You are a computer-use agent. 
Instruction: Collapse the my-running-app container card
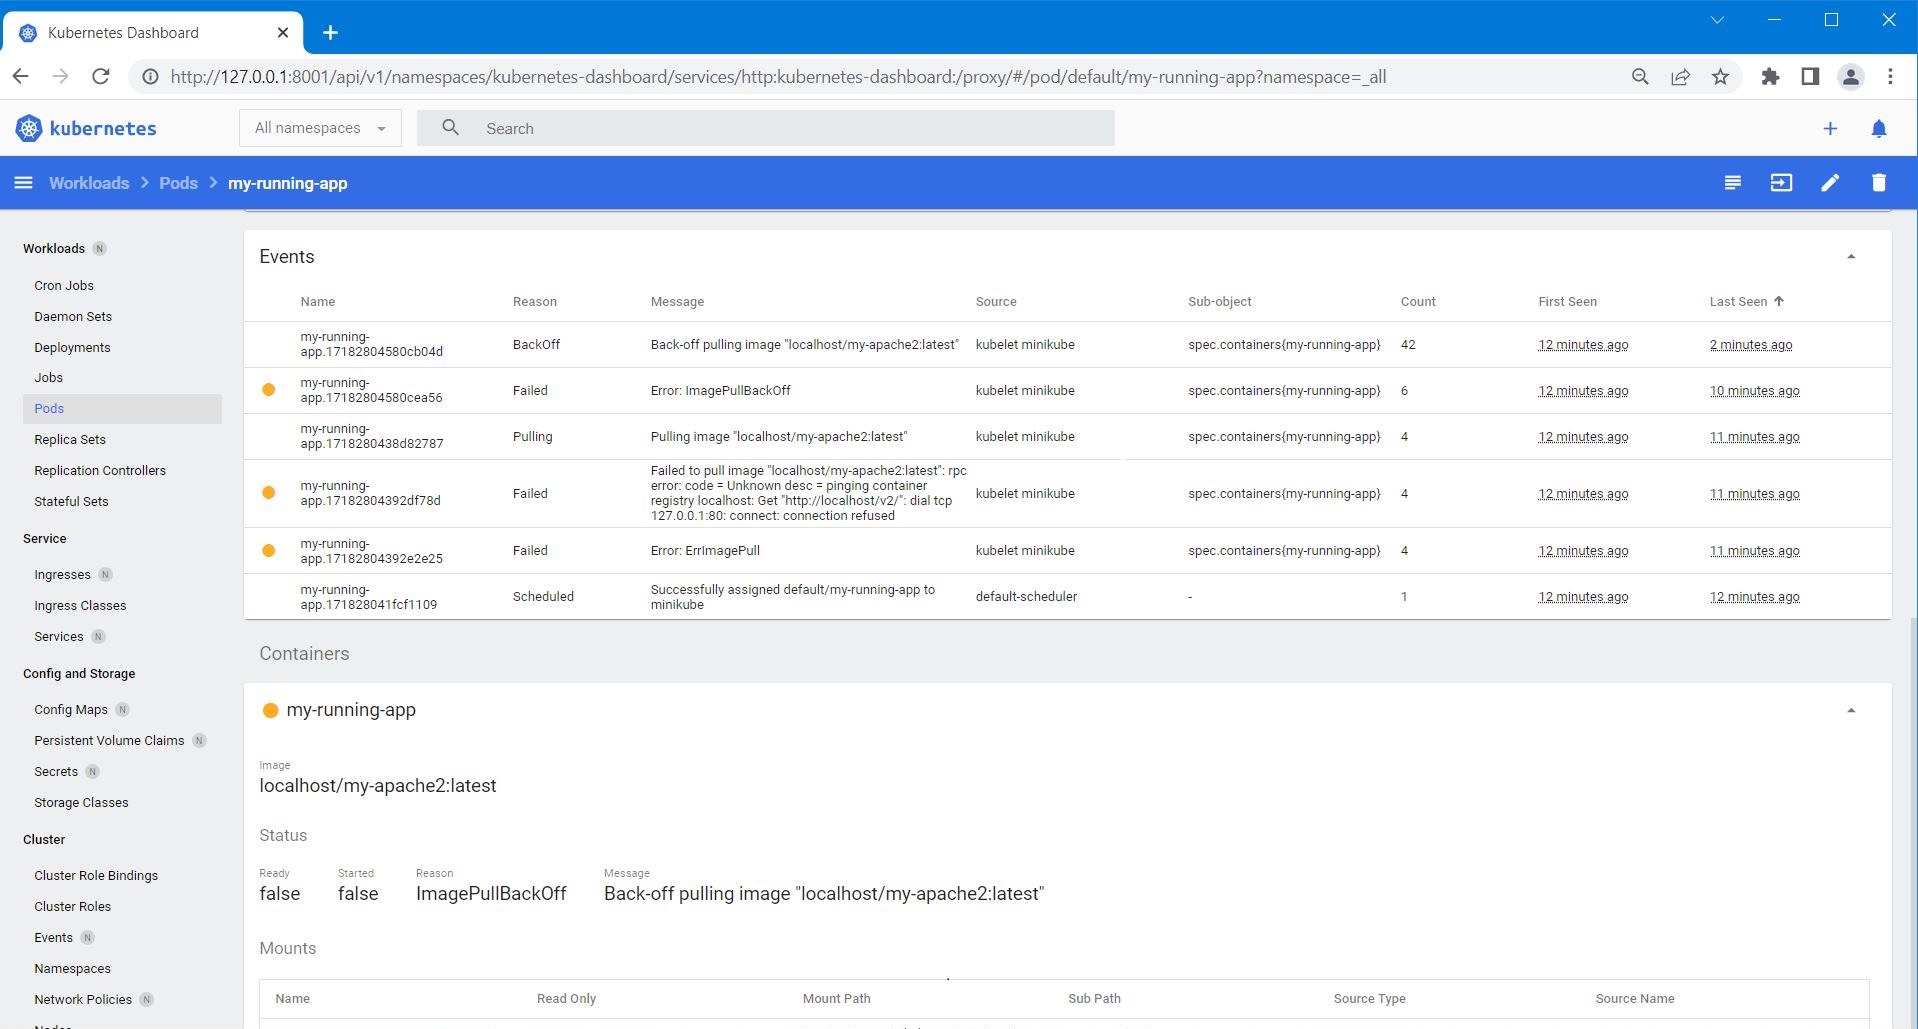(x=1850, y=711)
